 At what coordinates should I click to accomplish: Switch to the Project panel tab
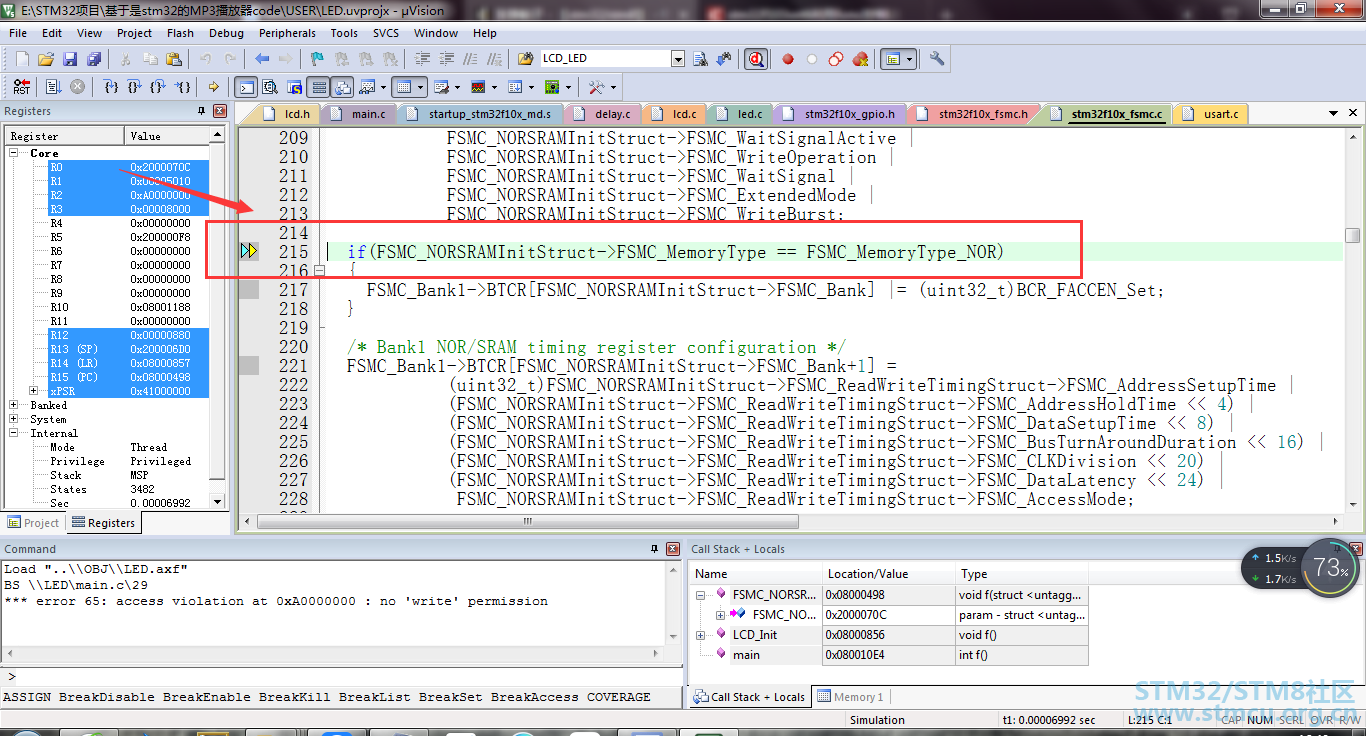34,522
